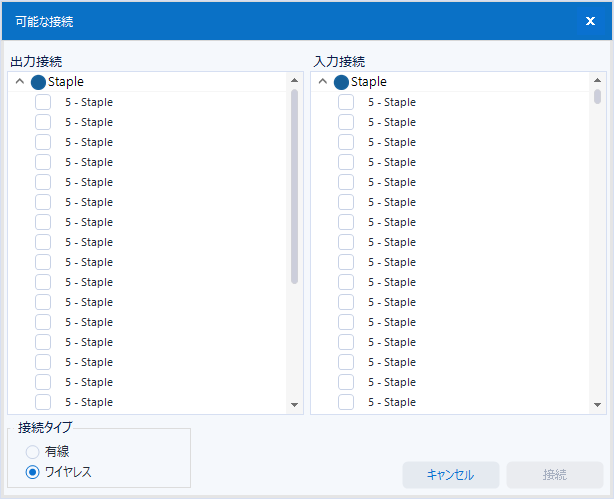Screen dimensions: 614x499
Task: Check the first 5 - Staple box in 出力接続
Action: pos(43,102)
